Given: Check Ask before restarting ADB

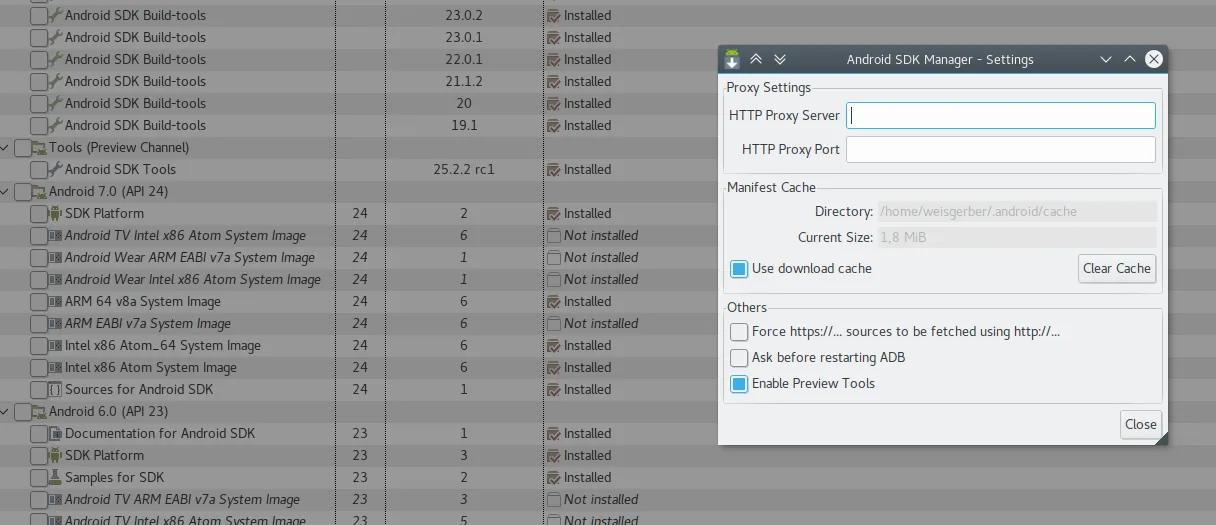Looking at the screenshot, I should [739, 357].
